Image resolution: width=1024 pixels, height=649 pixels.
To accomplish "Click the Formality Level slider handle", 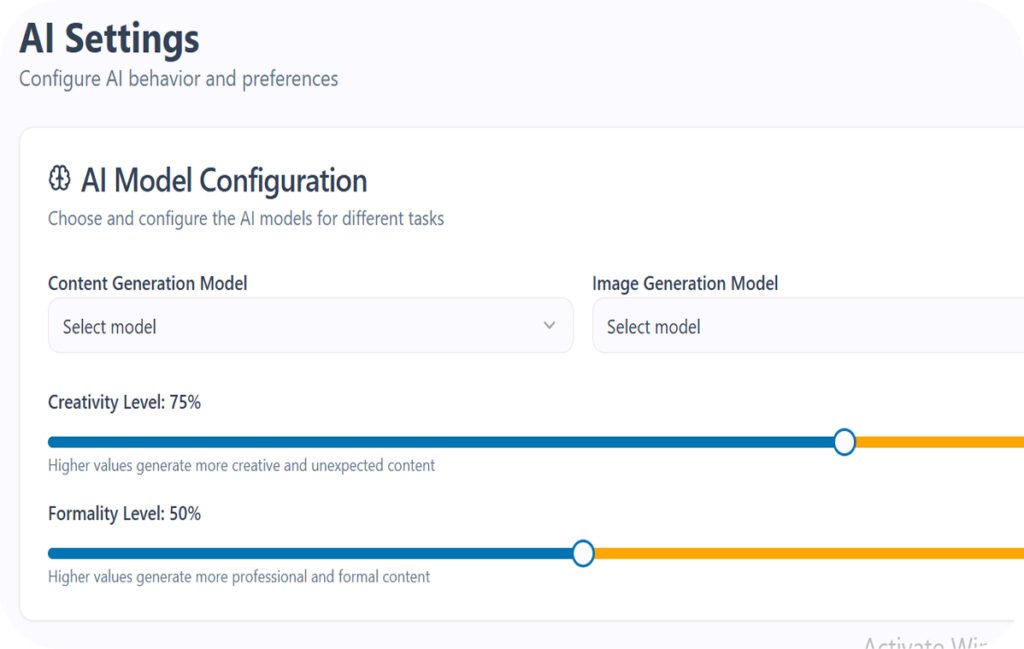I will pos(583,553).
